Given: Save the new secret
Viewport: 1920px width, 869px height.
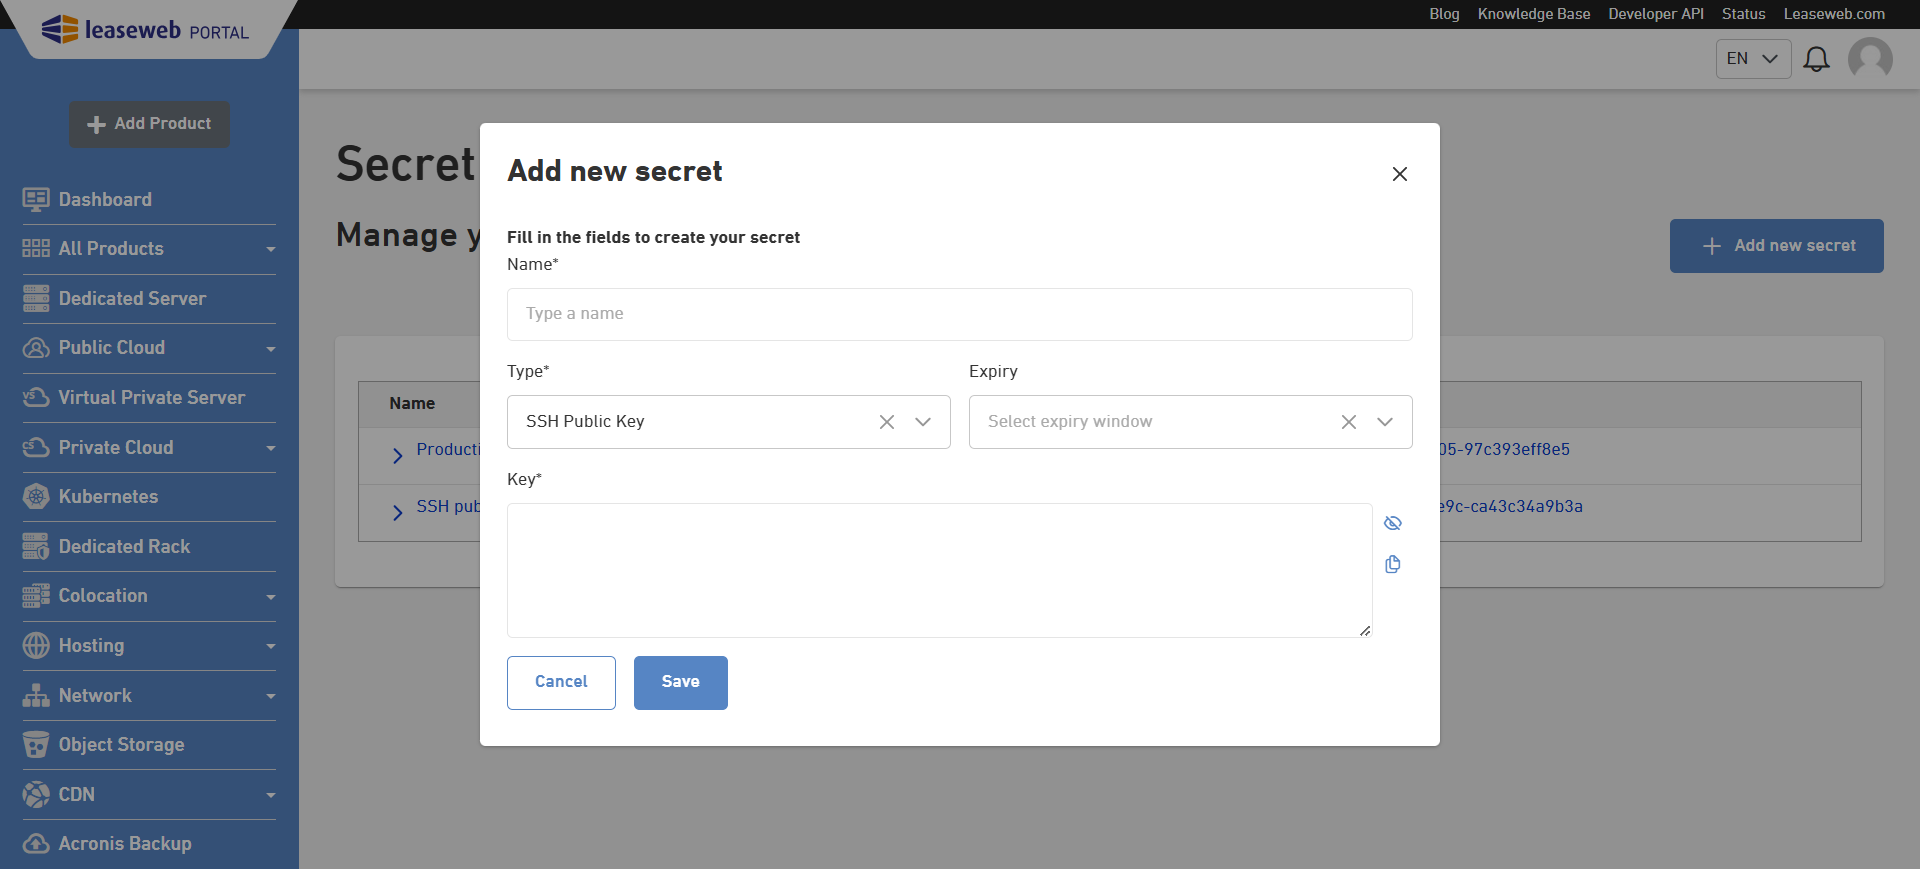Looking at the screenshot, I should [x=680, y=682].
